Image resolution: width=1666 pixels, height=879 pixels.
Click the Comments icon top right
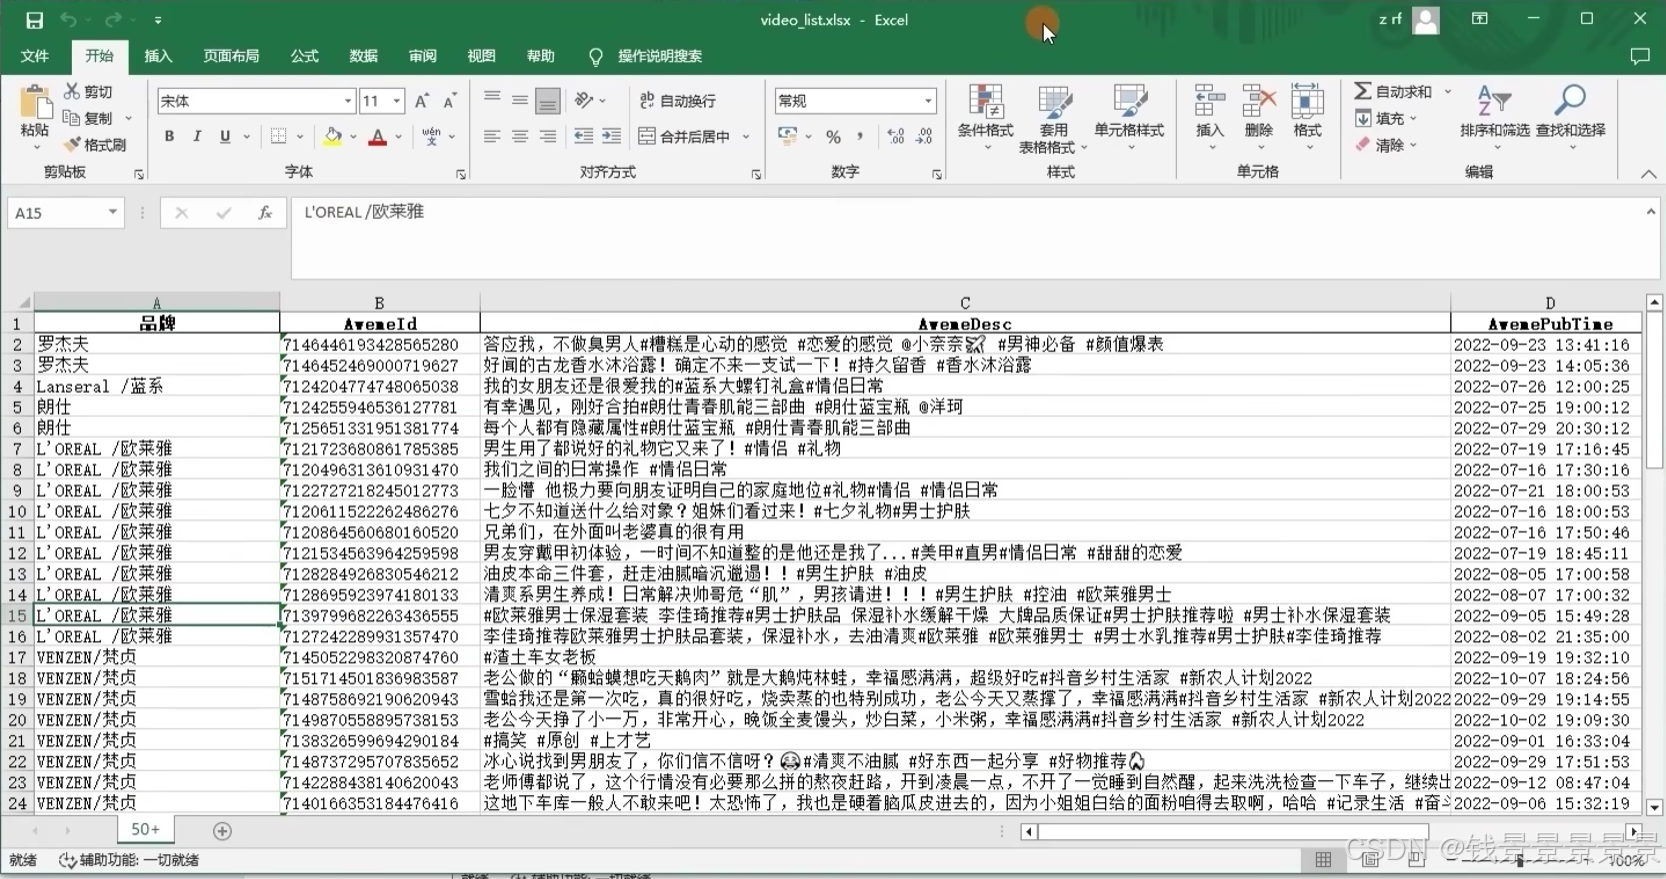[1639, 56]
